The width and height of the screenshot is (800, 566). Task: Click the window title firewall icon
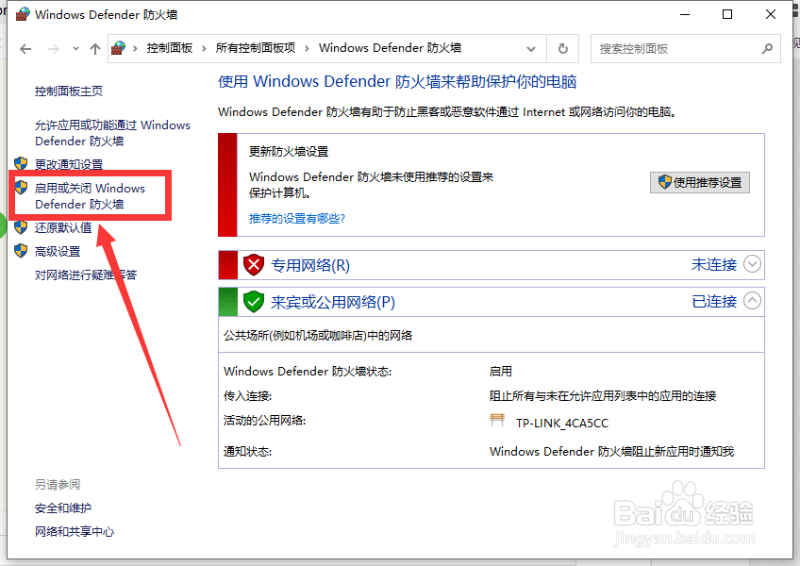22,14
